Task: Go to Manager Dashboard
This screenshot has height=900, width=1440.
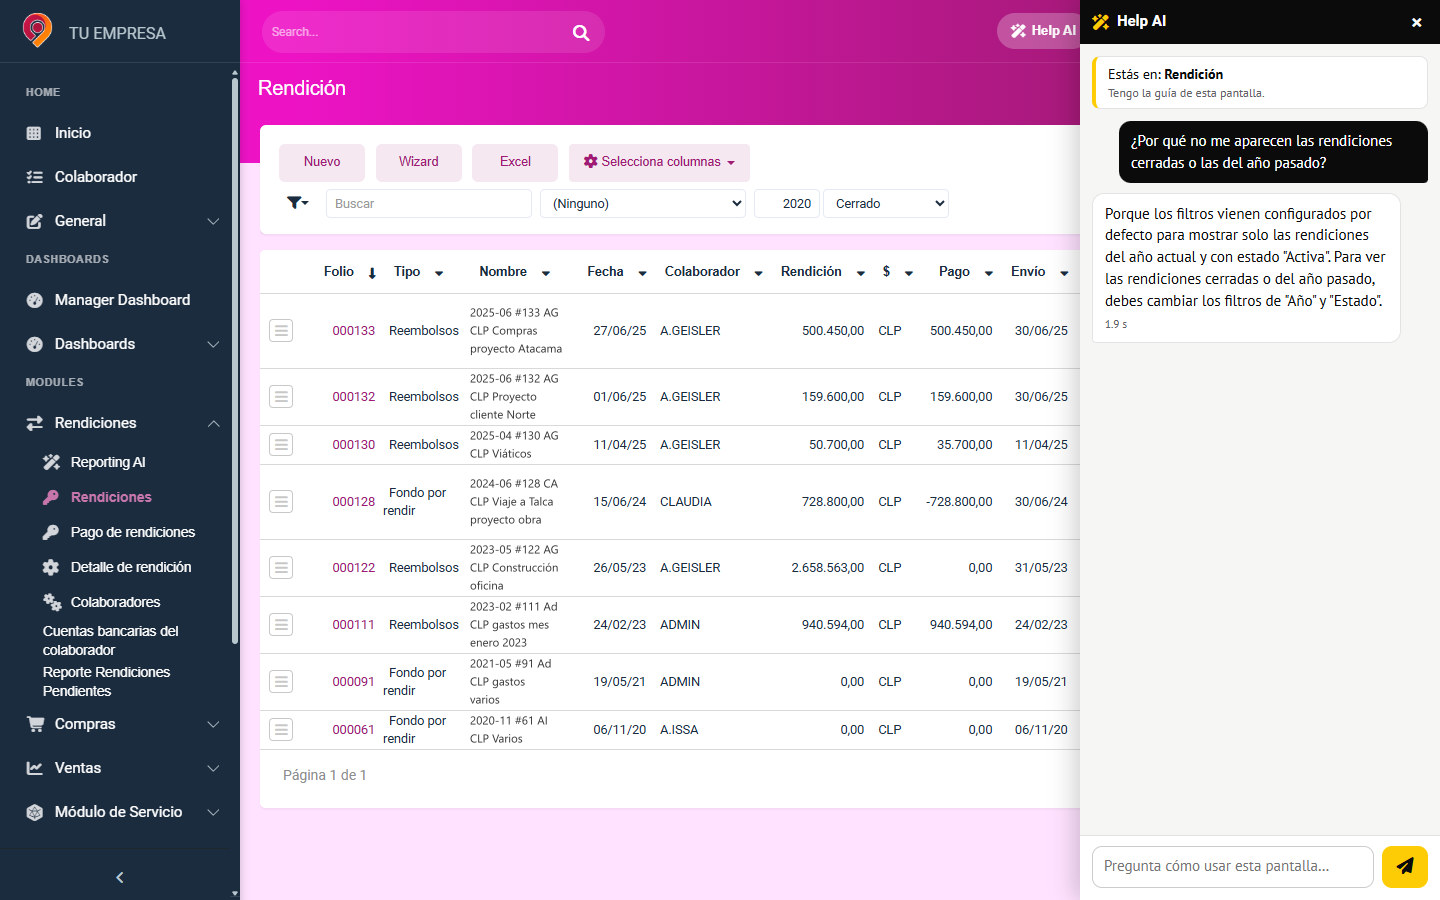Action: coord(122,300)
